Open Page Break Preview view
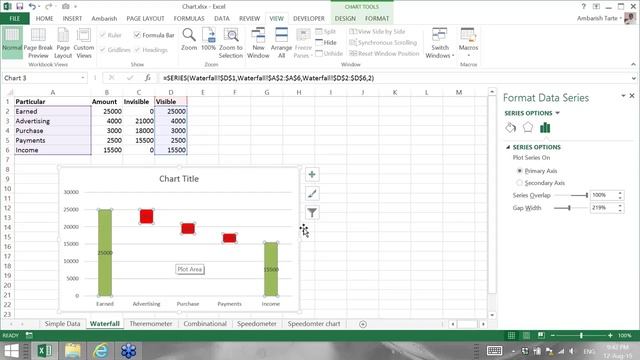 coord(38,42)
